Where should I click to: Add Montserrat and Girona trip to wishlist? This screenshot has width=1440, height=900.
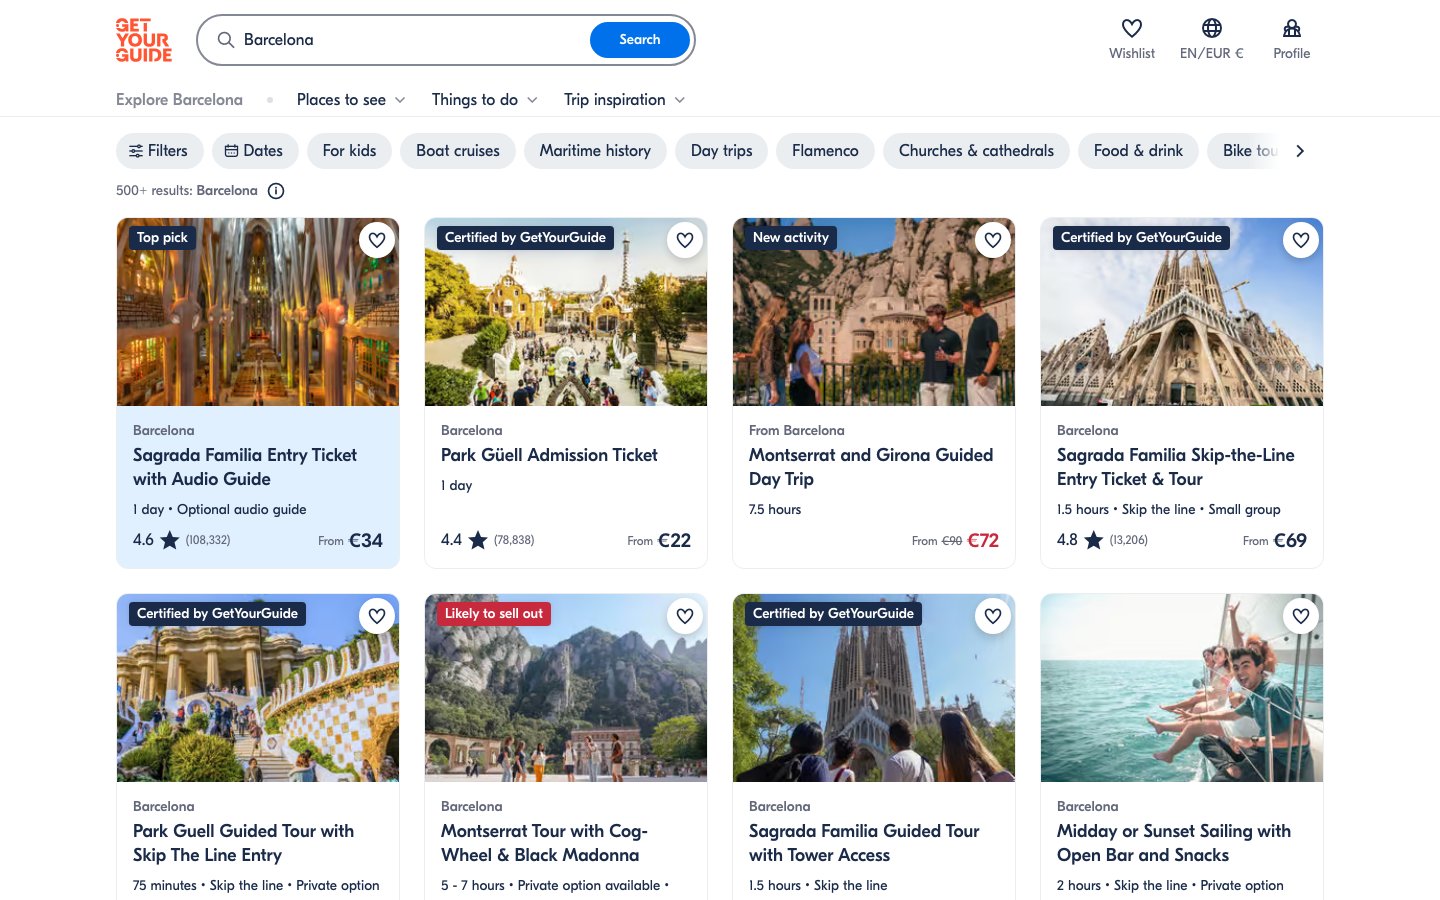tap(993, 240)
